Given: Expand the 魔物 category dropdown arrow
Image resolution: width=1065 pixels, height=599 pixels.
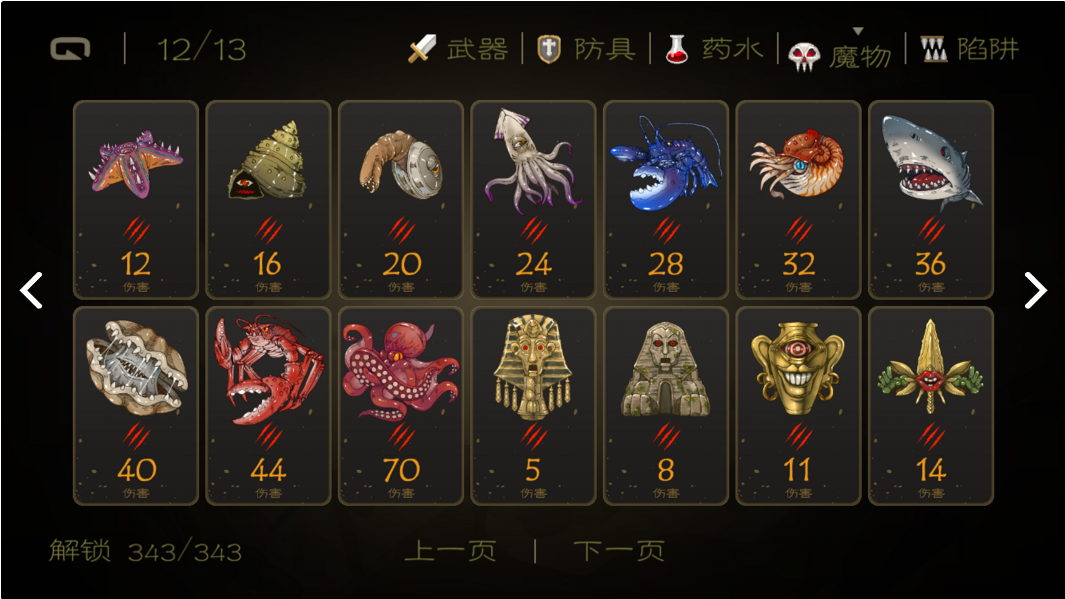Looking at the screenshot, I should coord(858,31).
